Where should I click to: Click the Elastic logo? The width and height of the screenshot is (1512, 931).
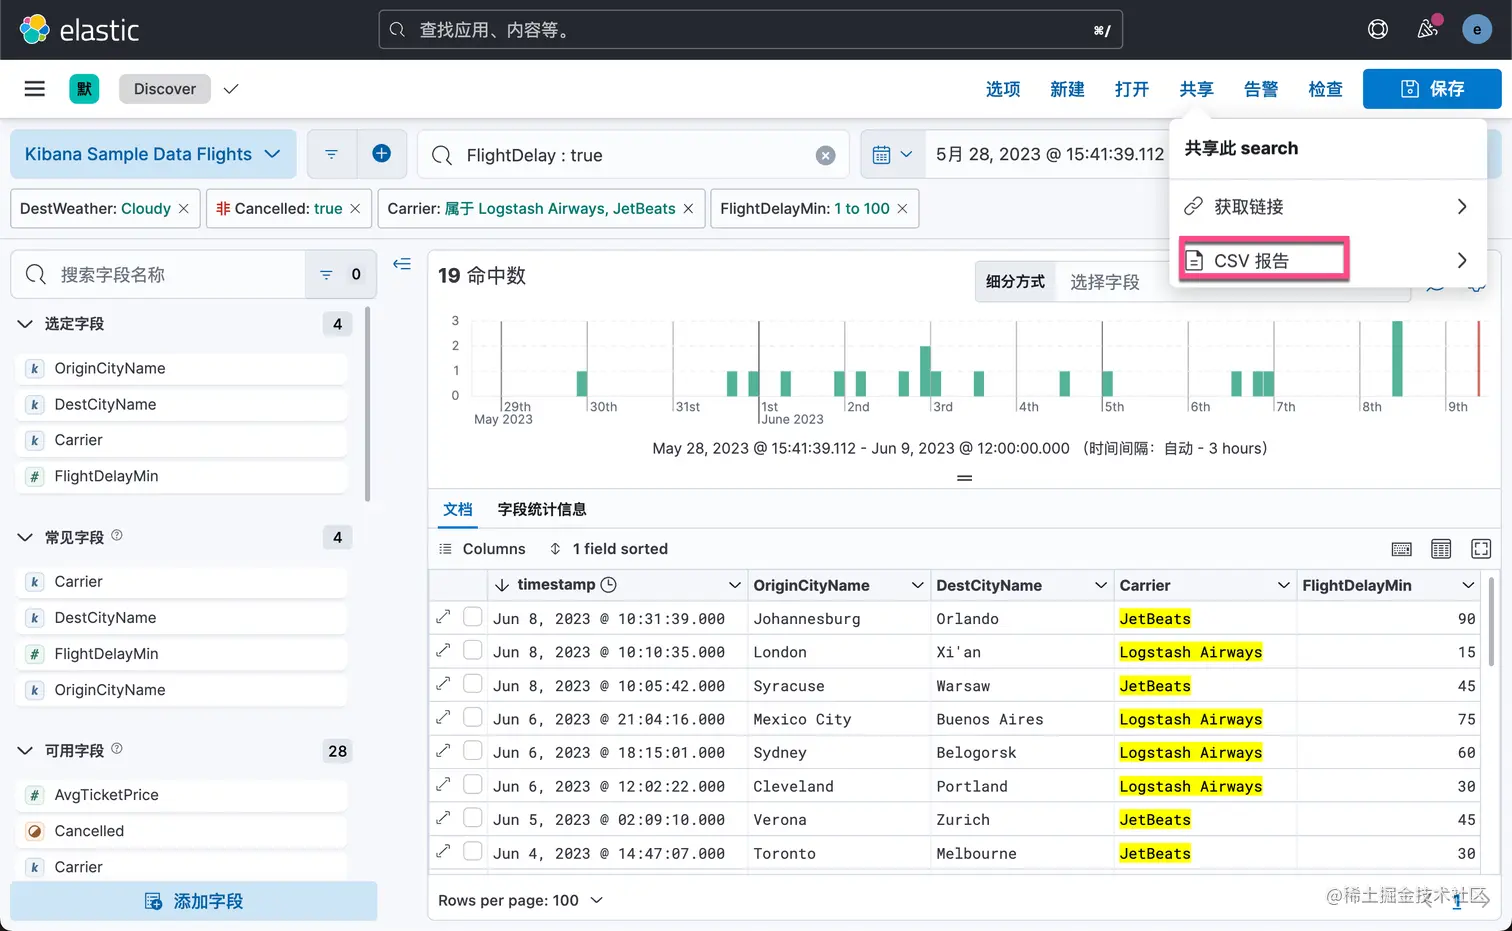click(79, 30)
